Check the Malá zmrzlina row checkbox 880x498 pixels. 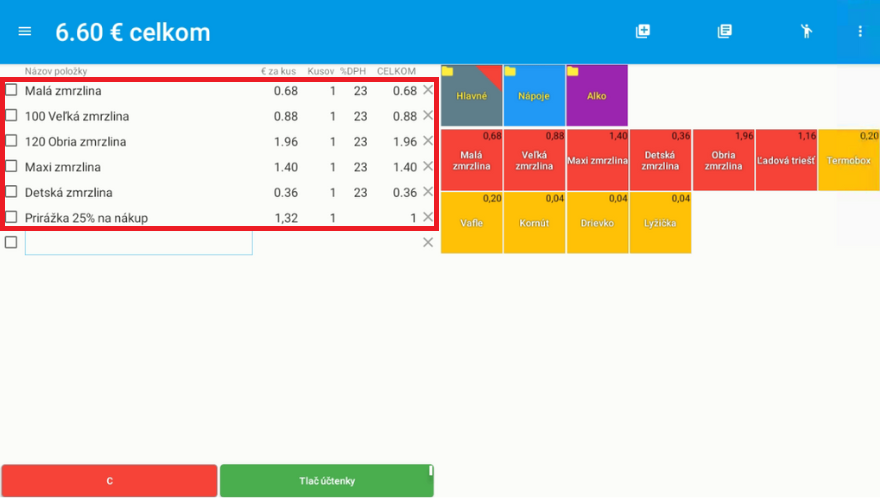pyautogui.click(x=11, y=90)
